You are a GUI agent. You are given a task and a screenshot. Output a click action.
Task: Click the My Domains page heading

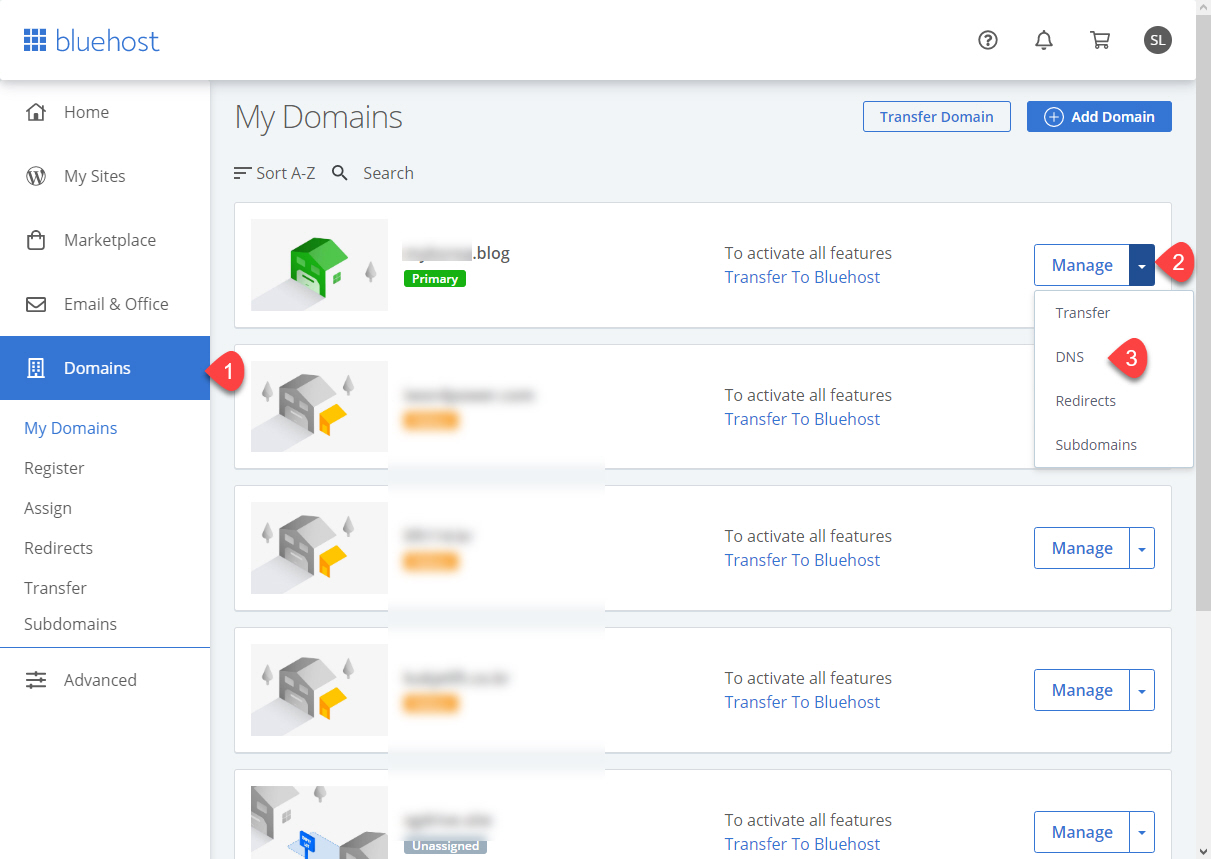(x=318, y=117)
